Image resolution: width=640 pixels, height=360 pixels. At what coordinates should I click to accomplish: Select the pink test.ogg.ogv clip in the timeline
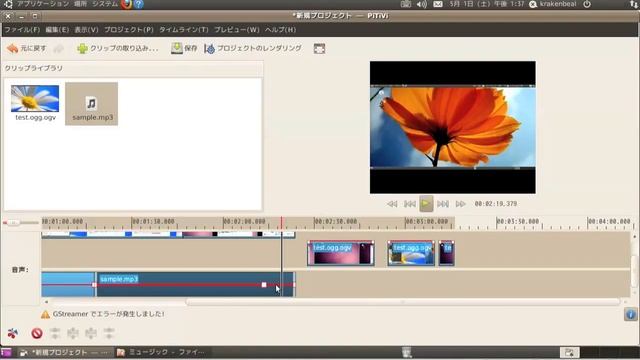tap(341, 253)
